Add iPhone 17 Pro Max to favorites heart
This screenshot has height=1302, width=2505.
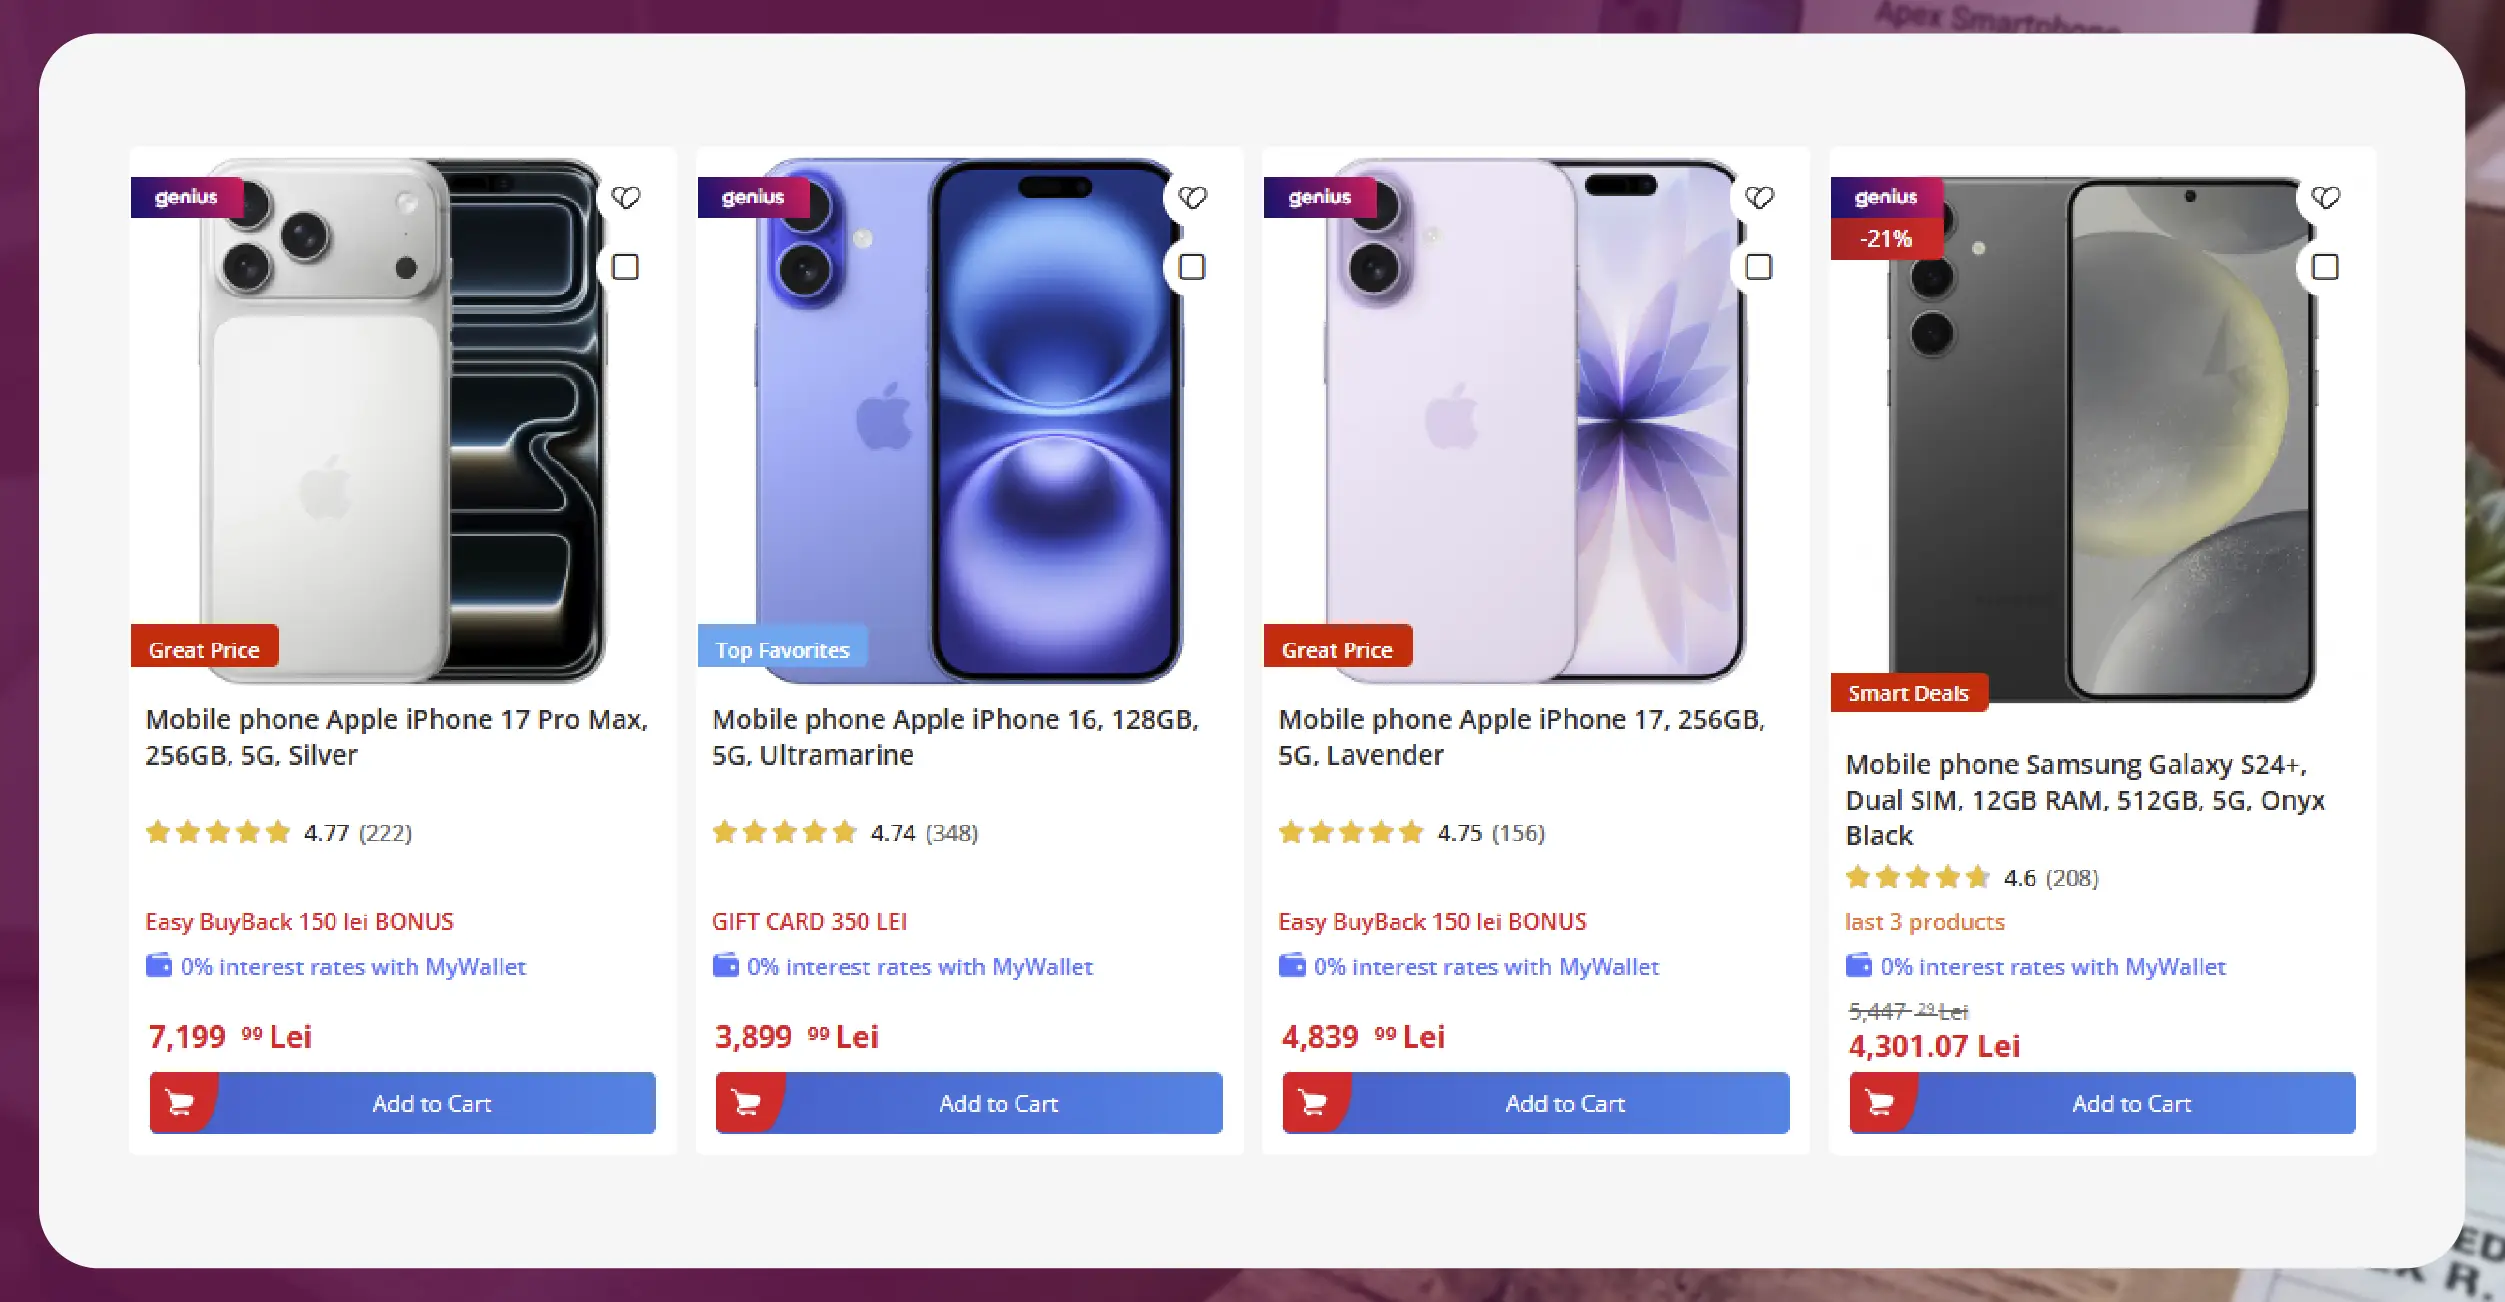pyautogui.click(x=626, y=198)
